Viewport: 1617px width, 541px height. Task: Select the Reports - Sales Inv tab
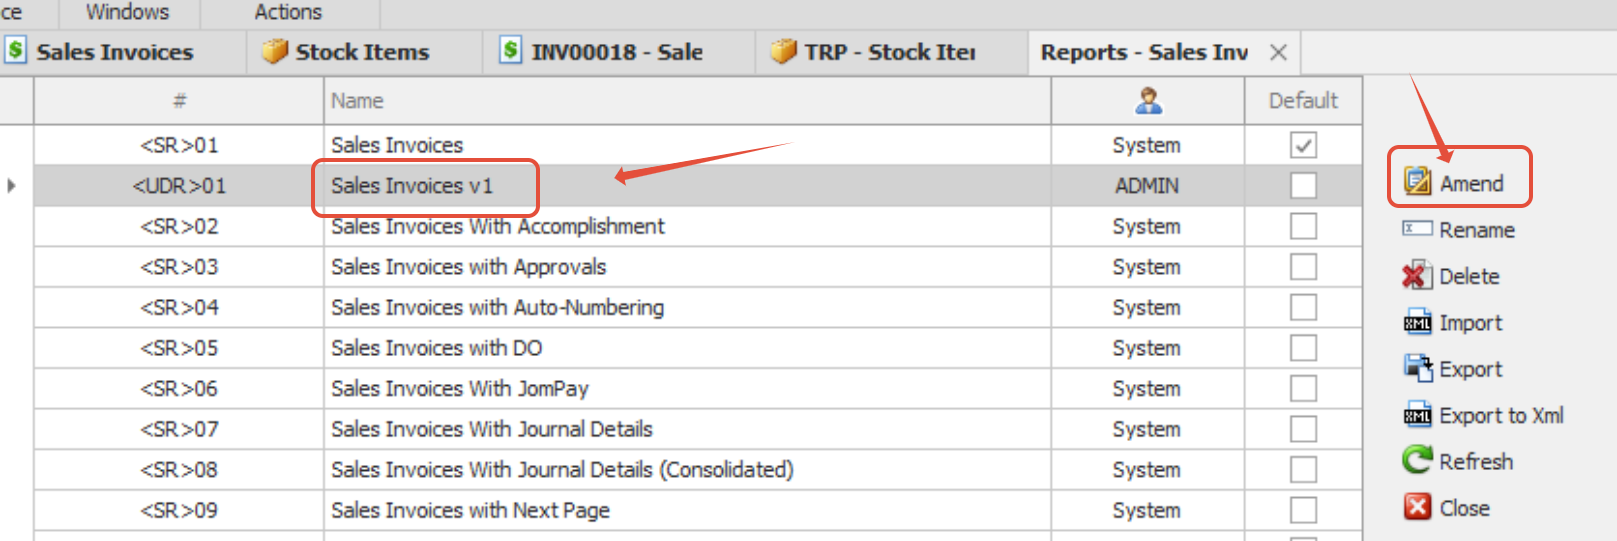[1144, 52]
